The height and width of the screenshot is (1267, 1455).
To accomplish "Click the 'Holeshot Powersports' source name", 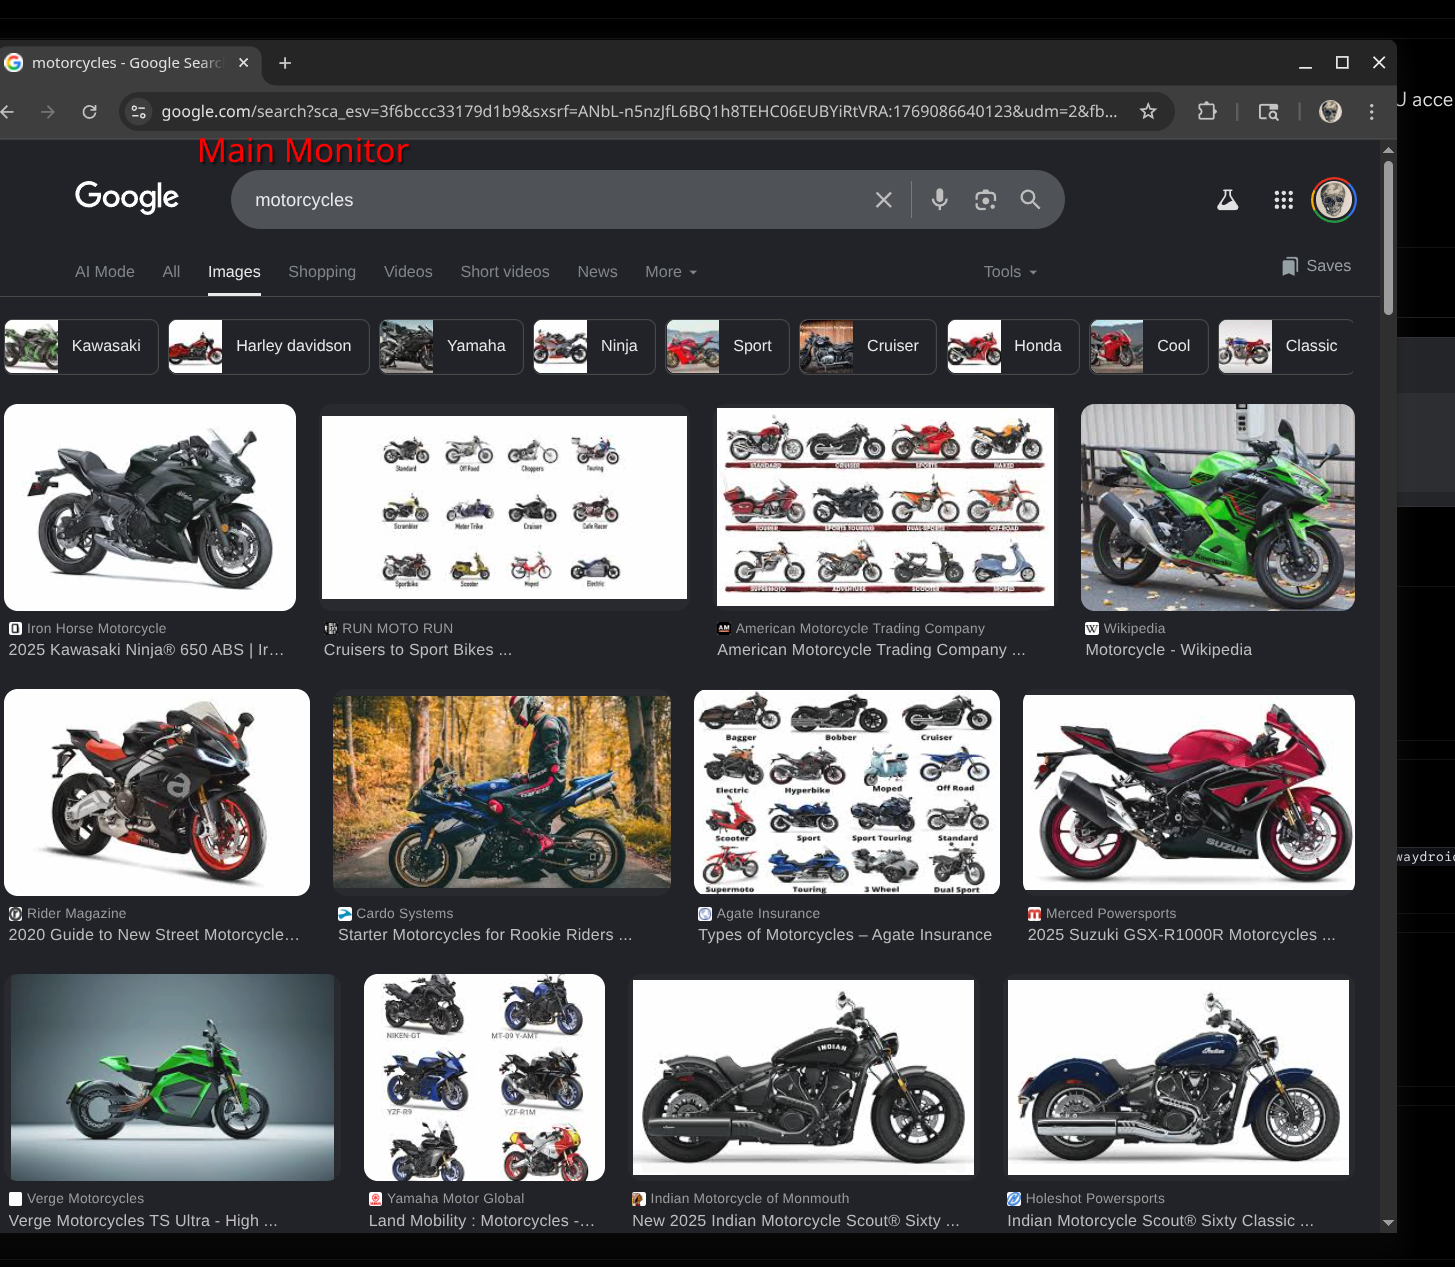I will click(1095, 1198).
